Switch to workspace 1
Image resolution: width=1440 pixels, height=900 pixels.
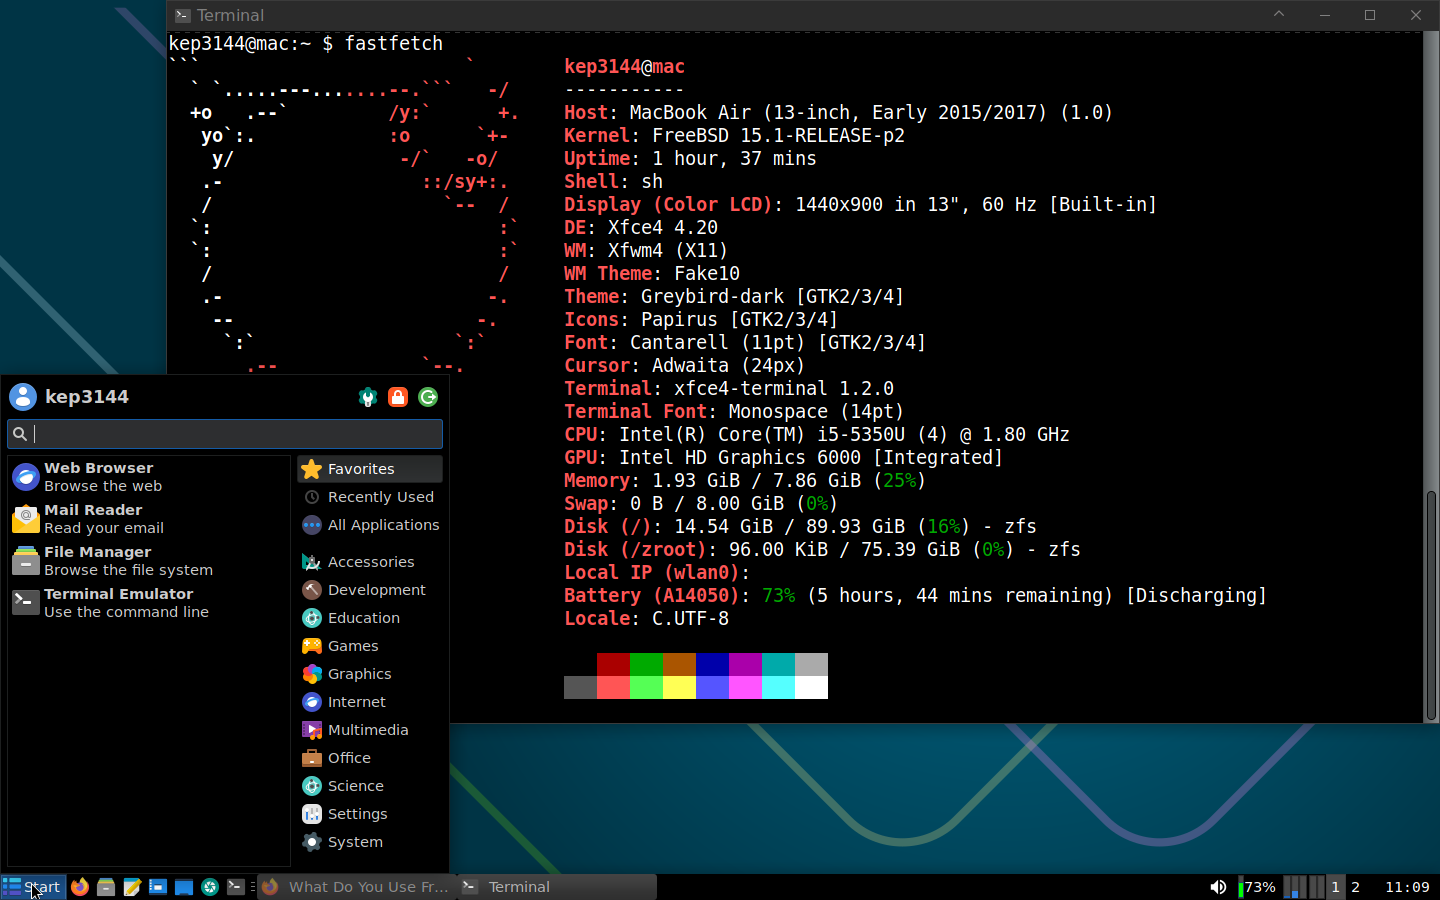tap(1335, 887)
